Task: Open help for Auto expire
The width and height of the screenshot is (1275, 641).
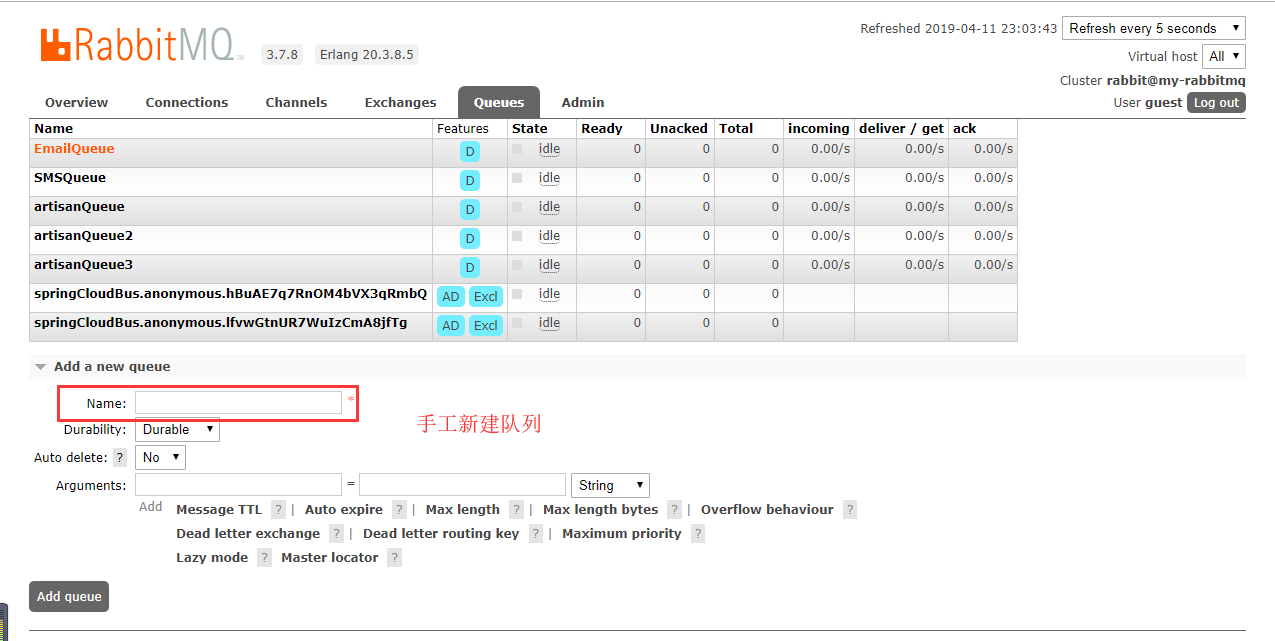Action: tap(400, 510)
